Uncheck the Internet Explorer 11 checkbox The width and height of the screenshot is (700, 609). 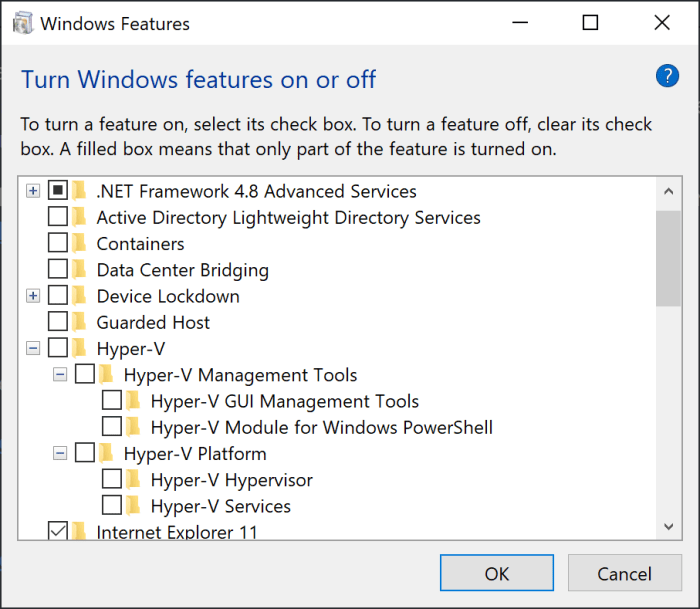click(x=58, y=531)
